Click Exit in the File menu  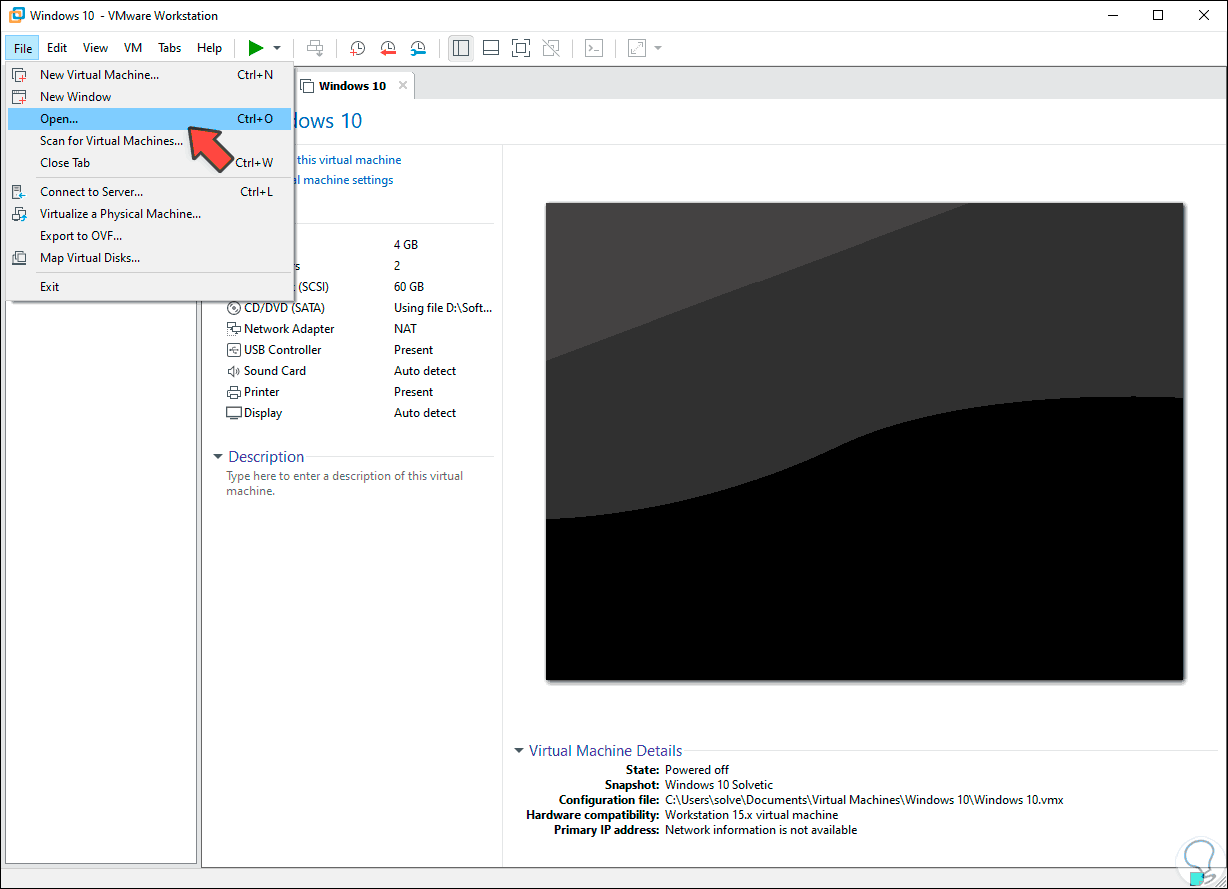[x=149, y=287]
